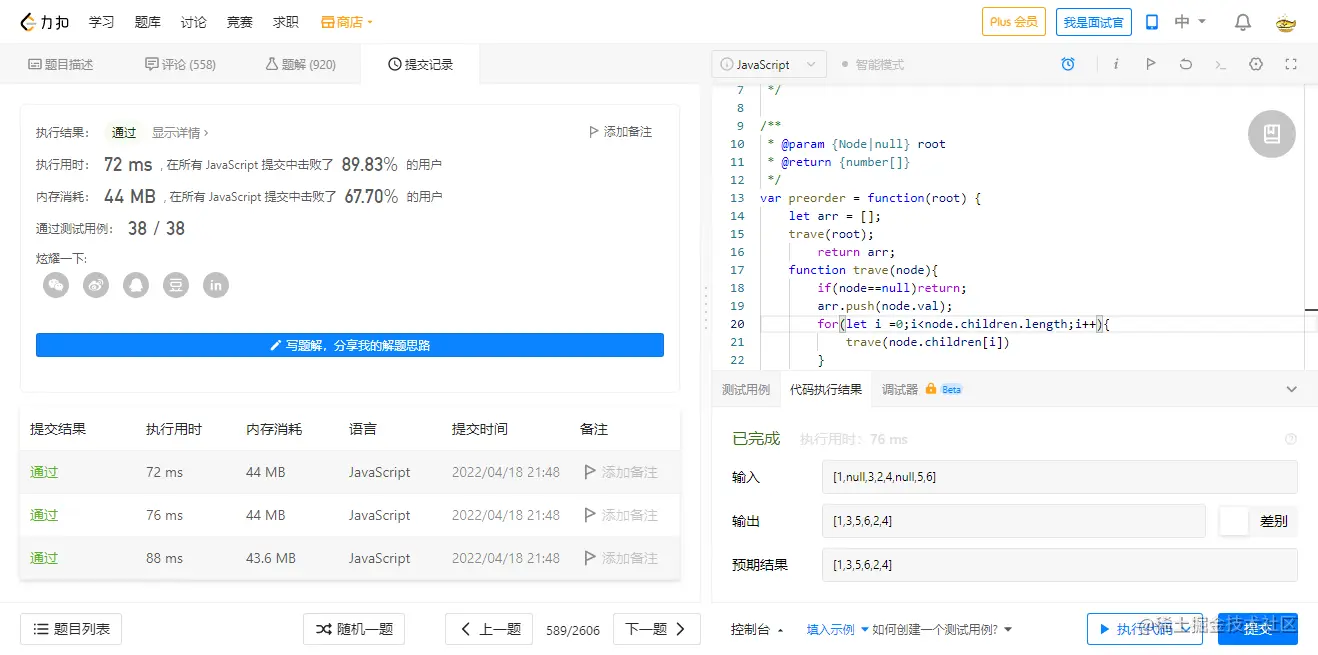The image size is (1318, 655).
Task: Open 显示详情 result details link
Action: click(180, 132)
